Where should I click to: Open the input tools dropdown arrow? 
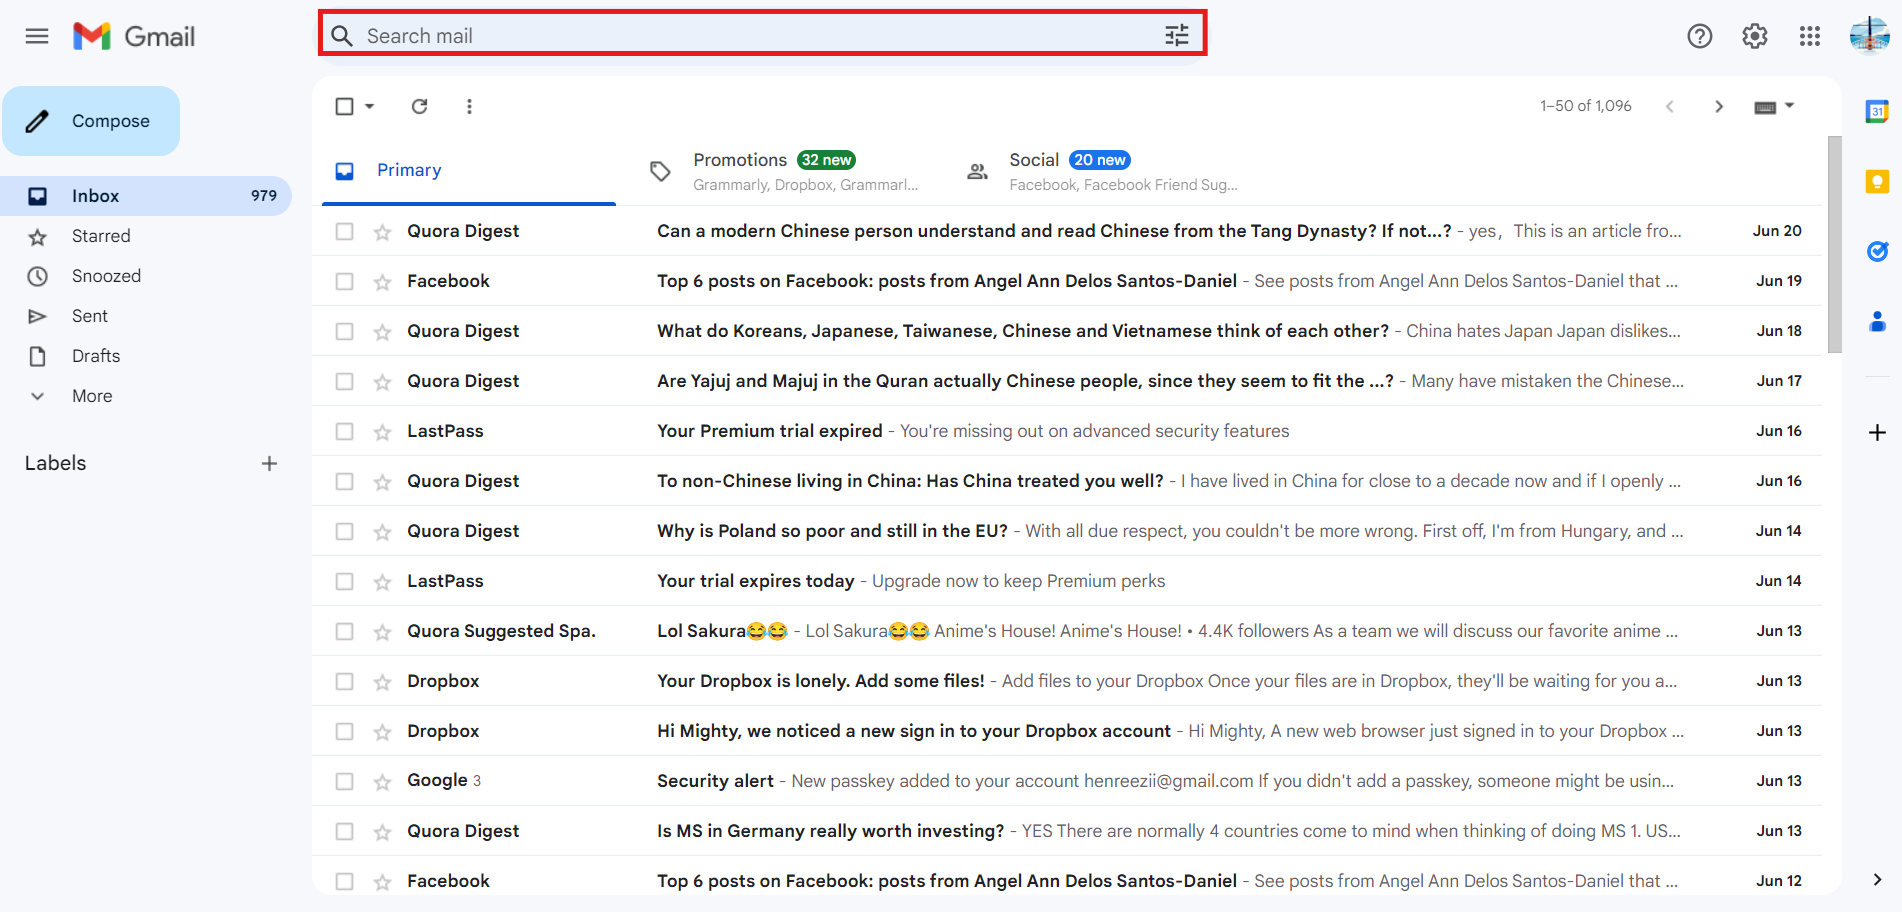click(1790, 106)
